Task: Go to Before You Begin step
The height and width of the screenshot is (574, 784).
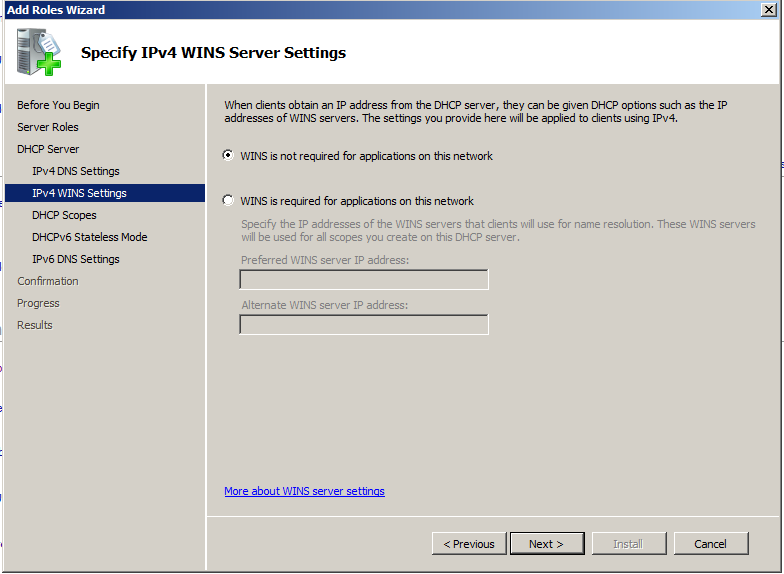Action: [58, 105]
